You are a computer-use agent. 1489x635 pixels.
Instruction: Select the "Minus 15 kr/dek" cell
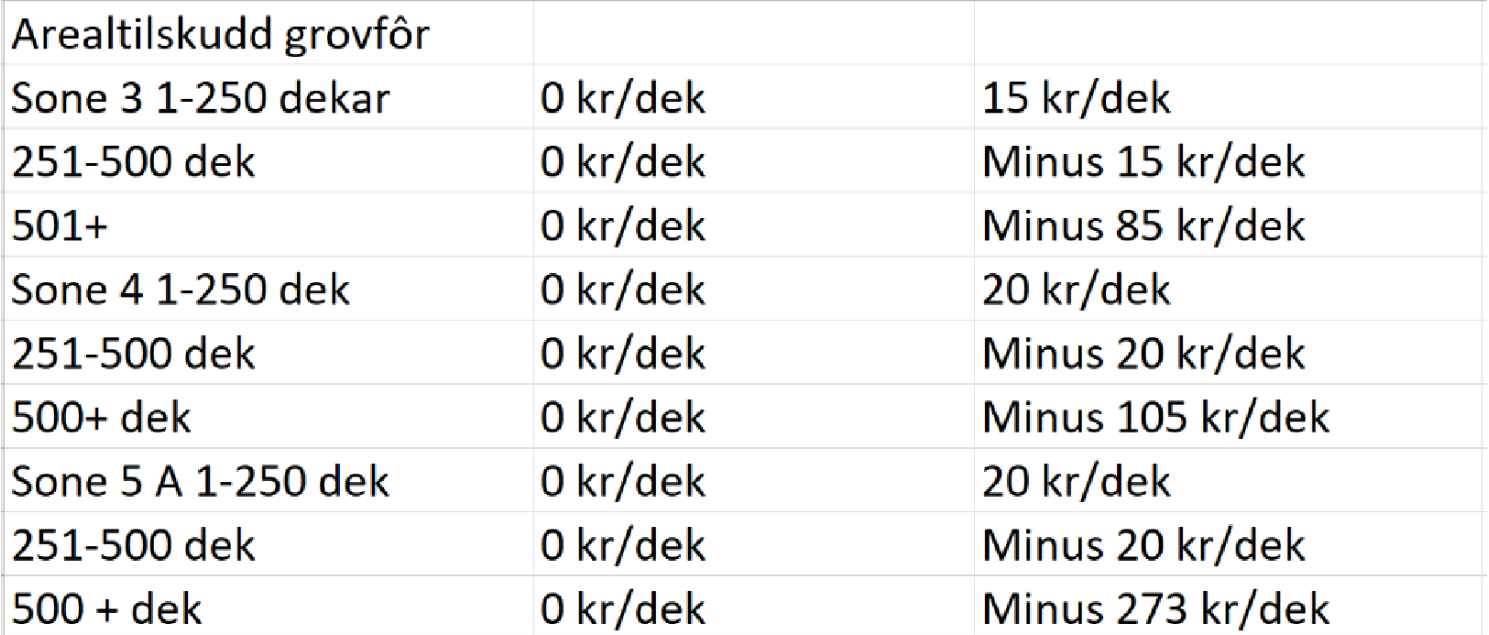pyautogui.click(x=1144, y=162)
